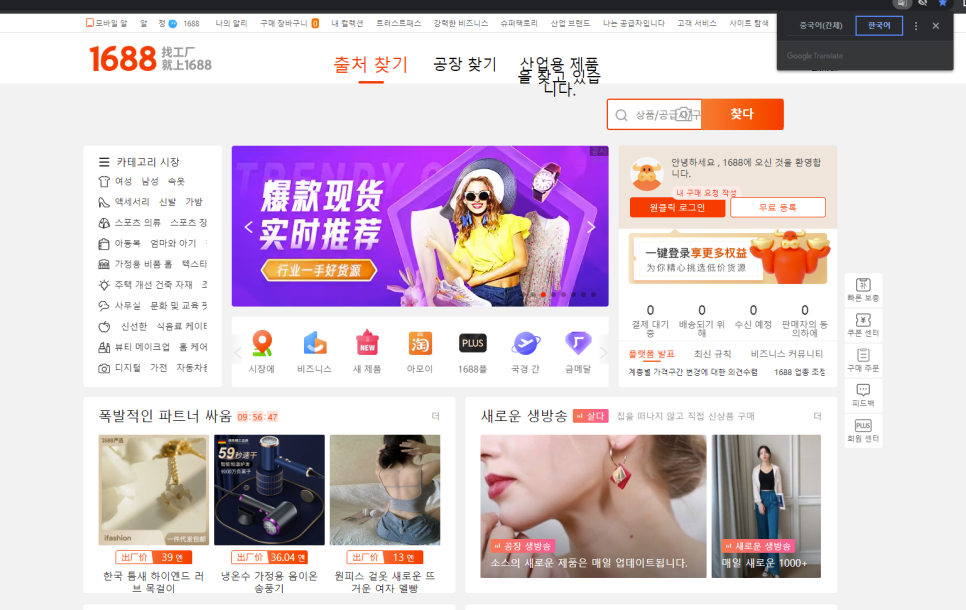Switch to 비즈니스 커뮤니티 tab
This screenshot has width=966, height=610.
pos(787,354)
